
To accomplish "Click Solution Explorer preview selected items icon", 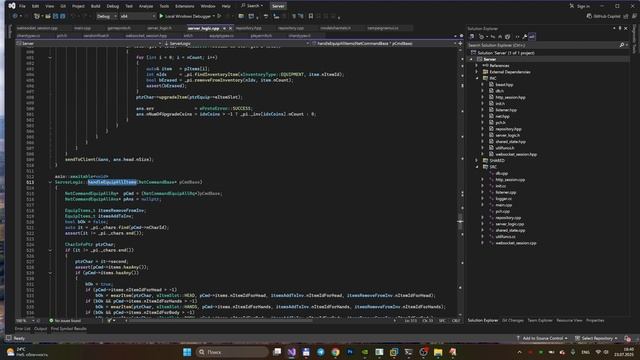I will 532,37.
